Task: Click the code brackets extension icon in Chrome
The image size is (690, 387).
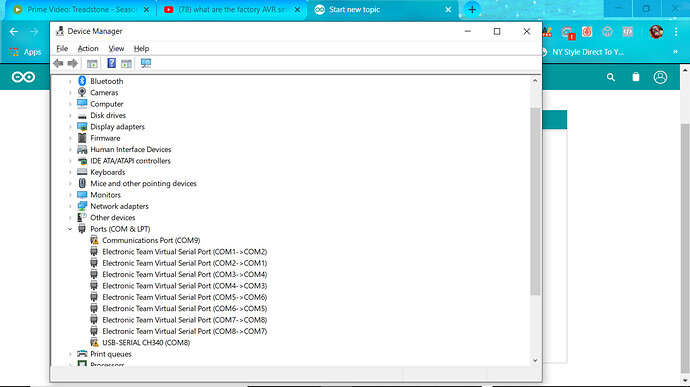Action: [628, 32]
